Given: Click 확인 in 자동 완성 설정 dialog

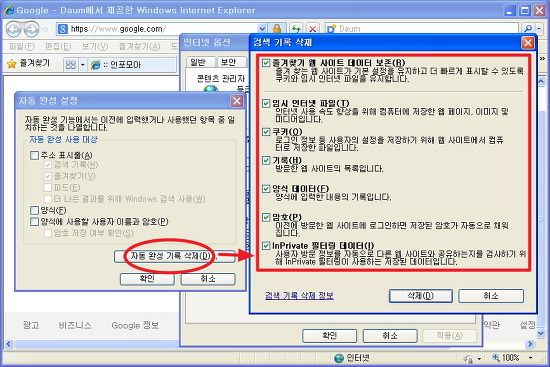Looking at the screenshot, I should 147,279.
